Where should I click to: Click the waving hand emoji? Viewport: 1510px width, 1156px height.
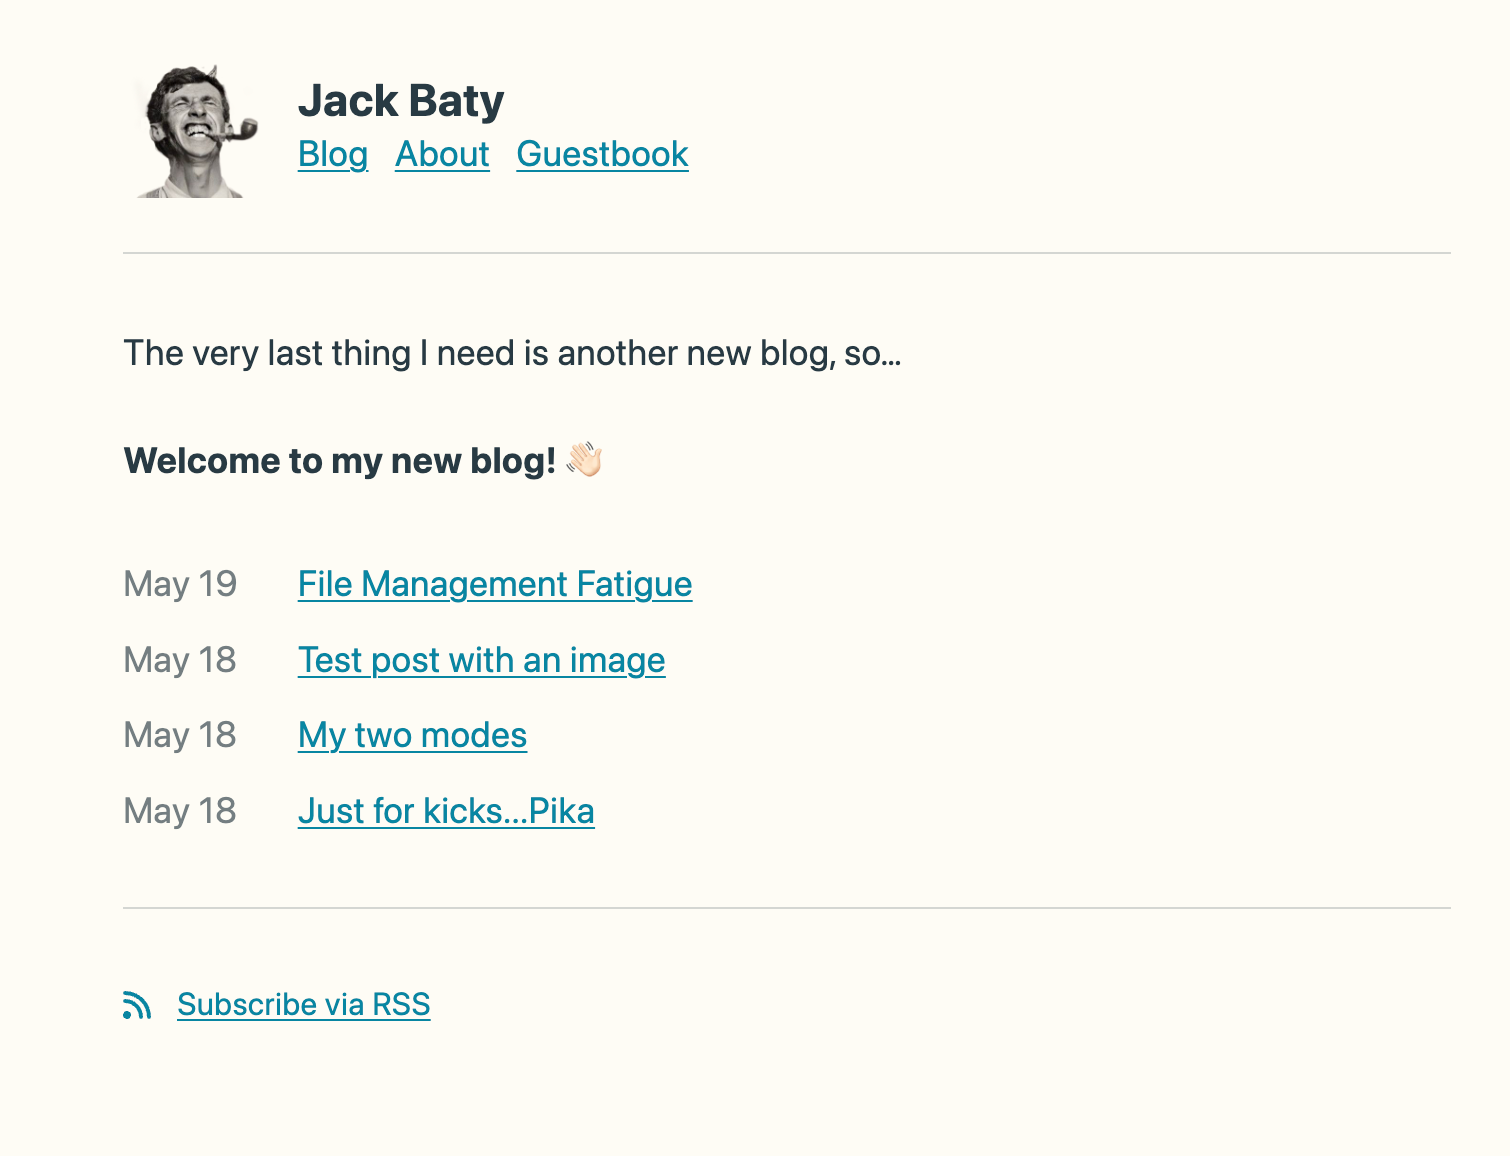pyautogui.click(x=584, y=460)
